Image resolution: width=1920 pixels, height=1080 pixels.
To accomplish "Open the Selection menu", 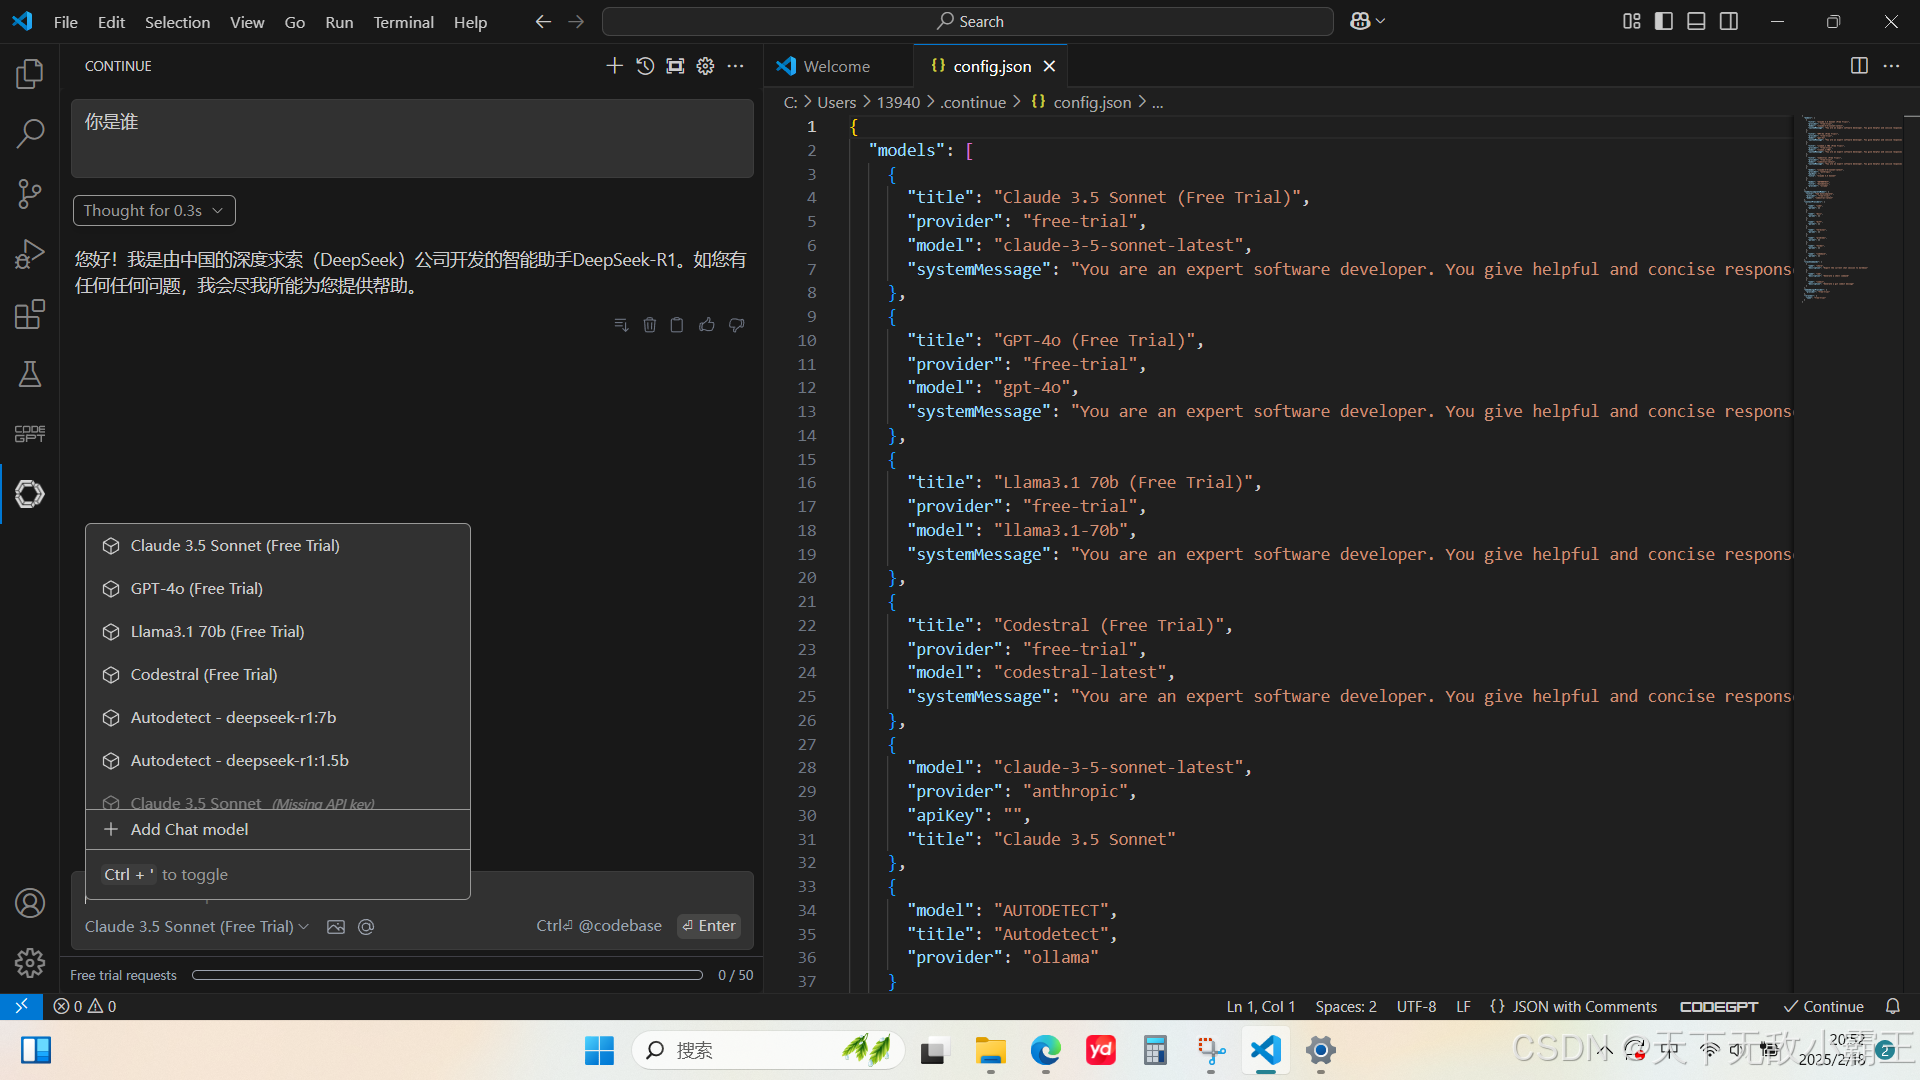I will [x=177, y=21].
